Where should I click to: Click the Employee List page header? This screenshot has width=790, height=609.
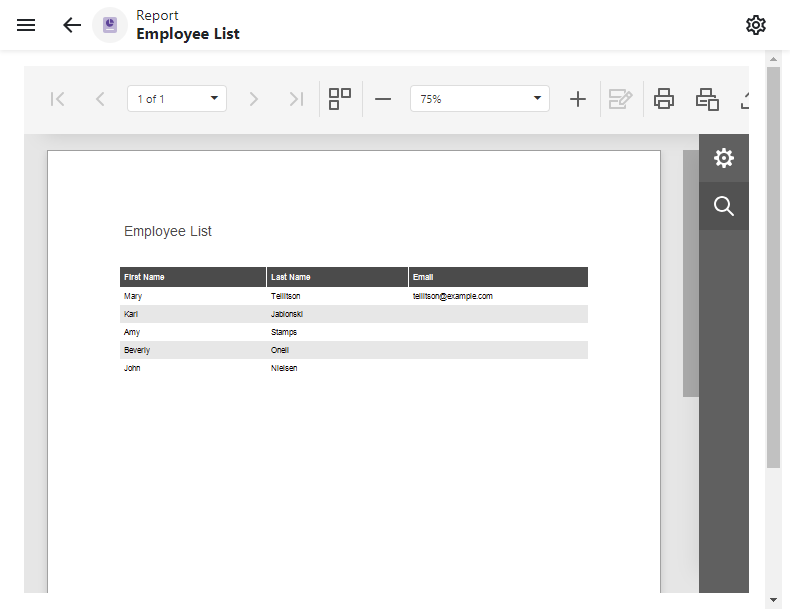(188, 34)
